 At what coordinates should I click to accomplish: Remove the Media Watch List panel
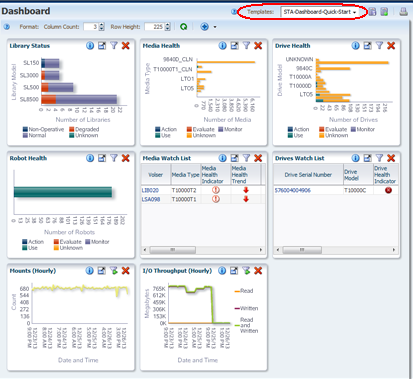pyautogui.click(x=258, y=158)
